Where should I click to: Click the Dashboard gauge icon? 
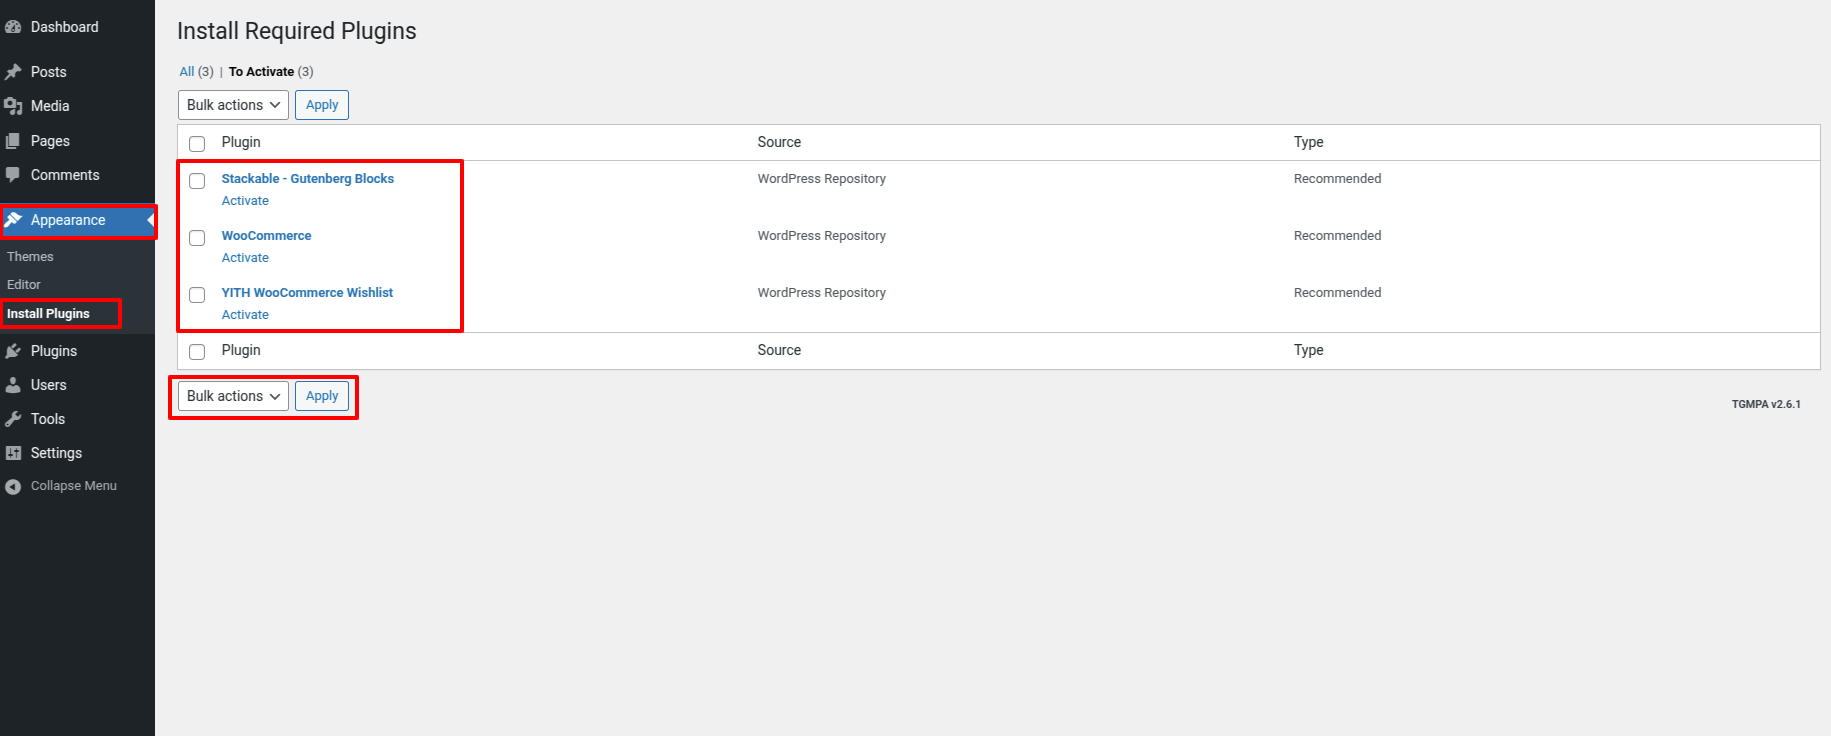(x=13, y=27)
